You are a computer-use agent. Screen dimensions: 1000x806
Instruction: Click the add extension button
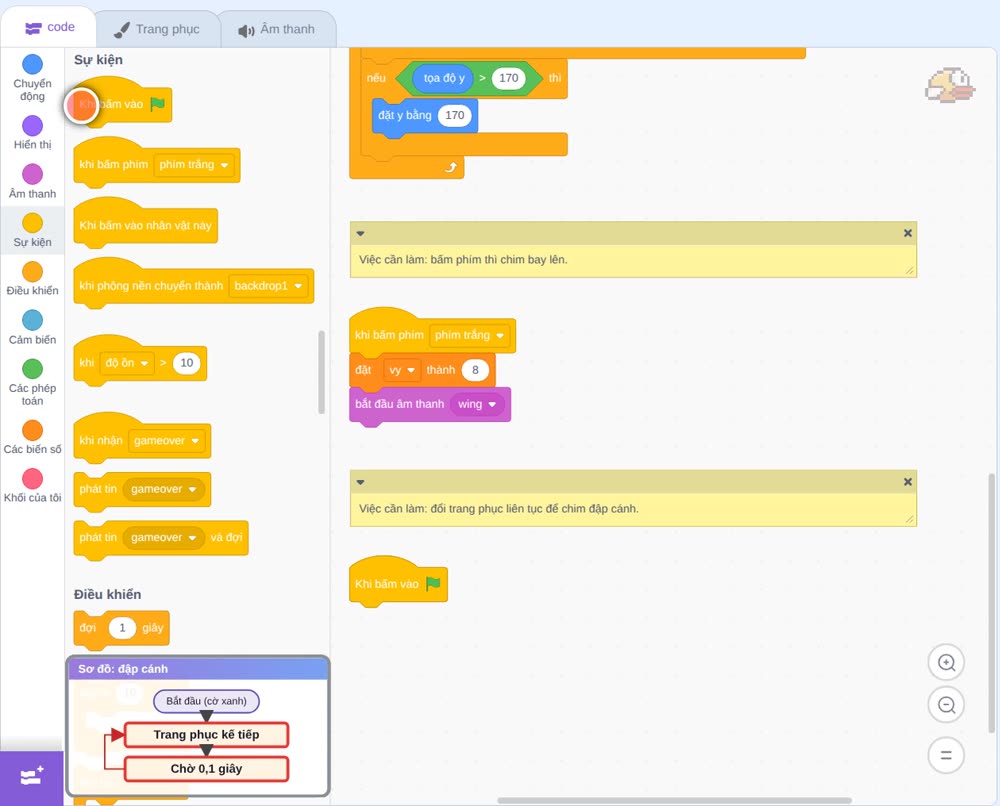tap(32, 777)
